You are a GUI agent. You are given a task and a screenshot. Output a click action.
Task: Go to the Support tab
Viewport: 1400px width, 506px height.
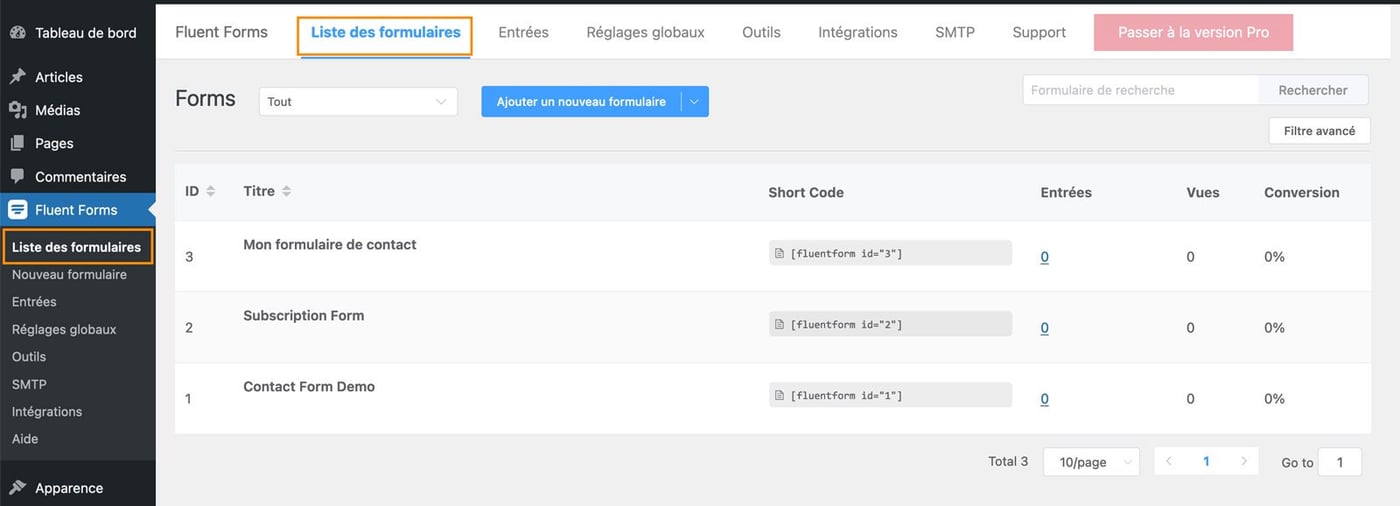[x=1039, y=32]
